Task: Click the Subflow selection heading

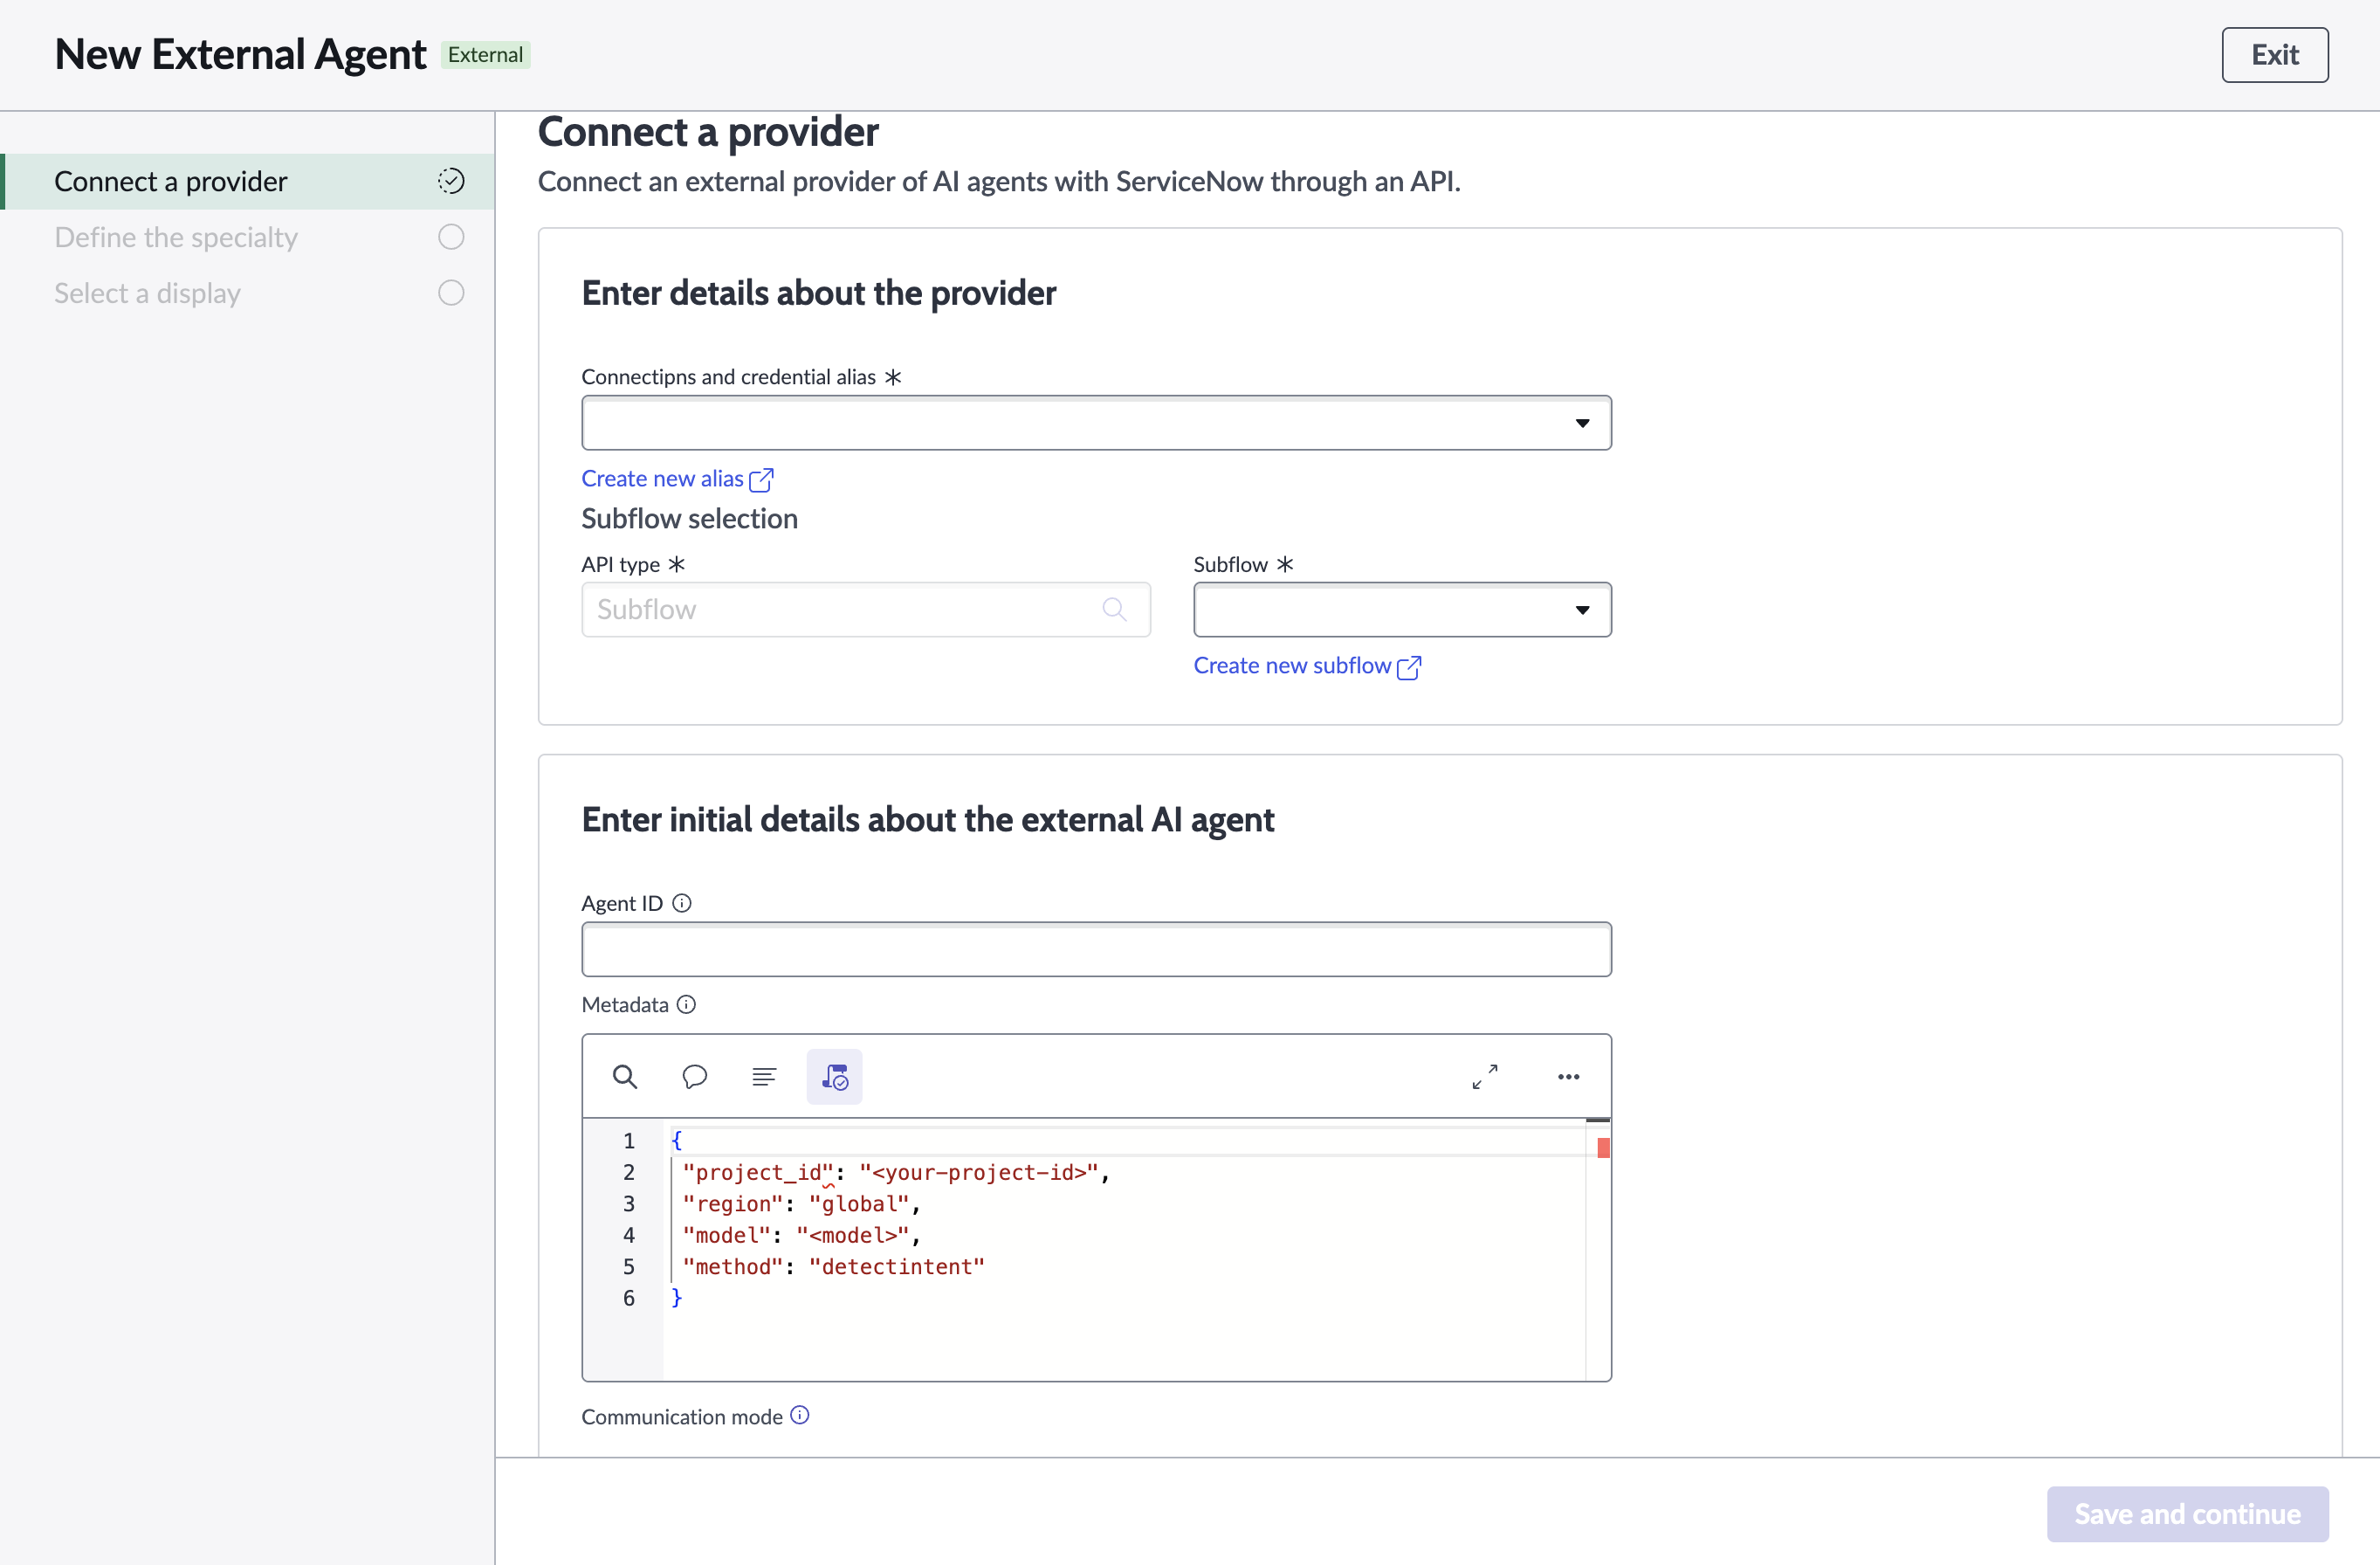Action: click(x=689, y=519)
